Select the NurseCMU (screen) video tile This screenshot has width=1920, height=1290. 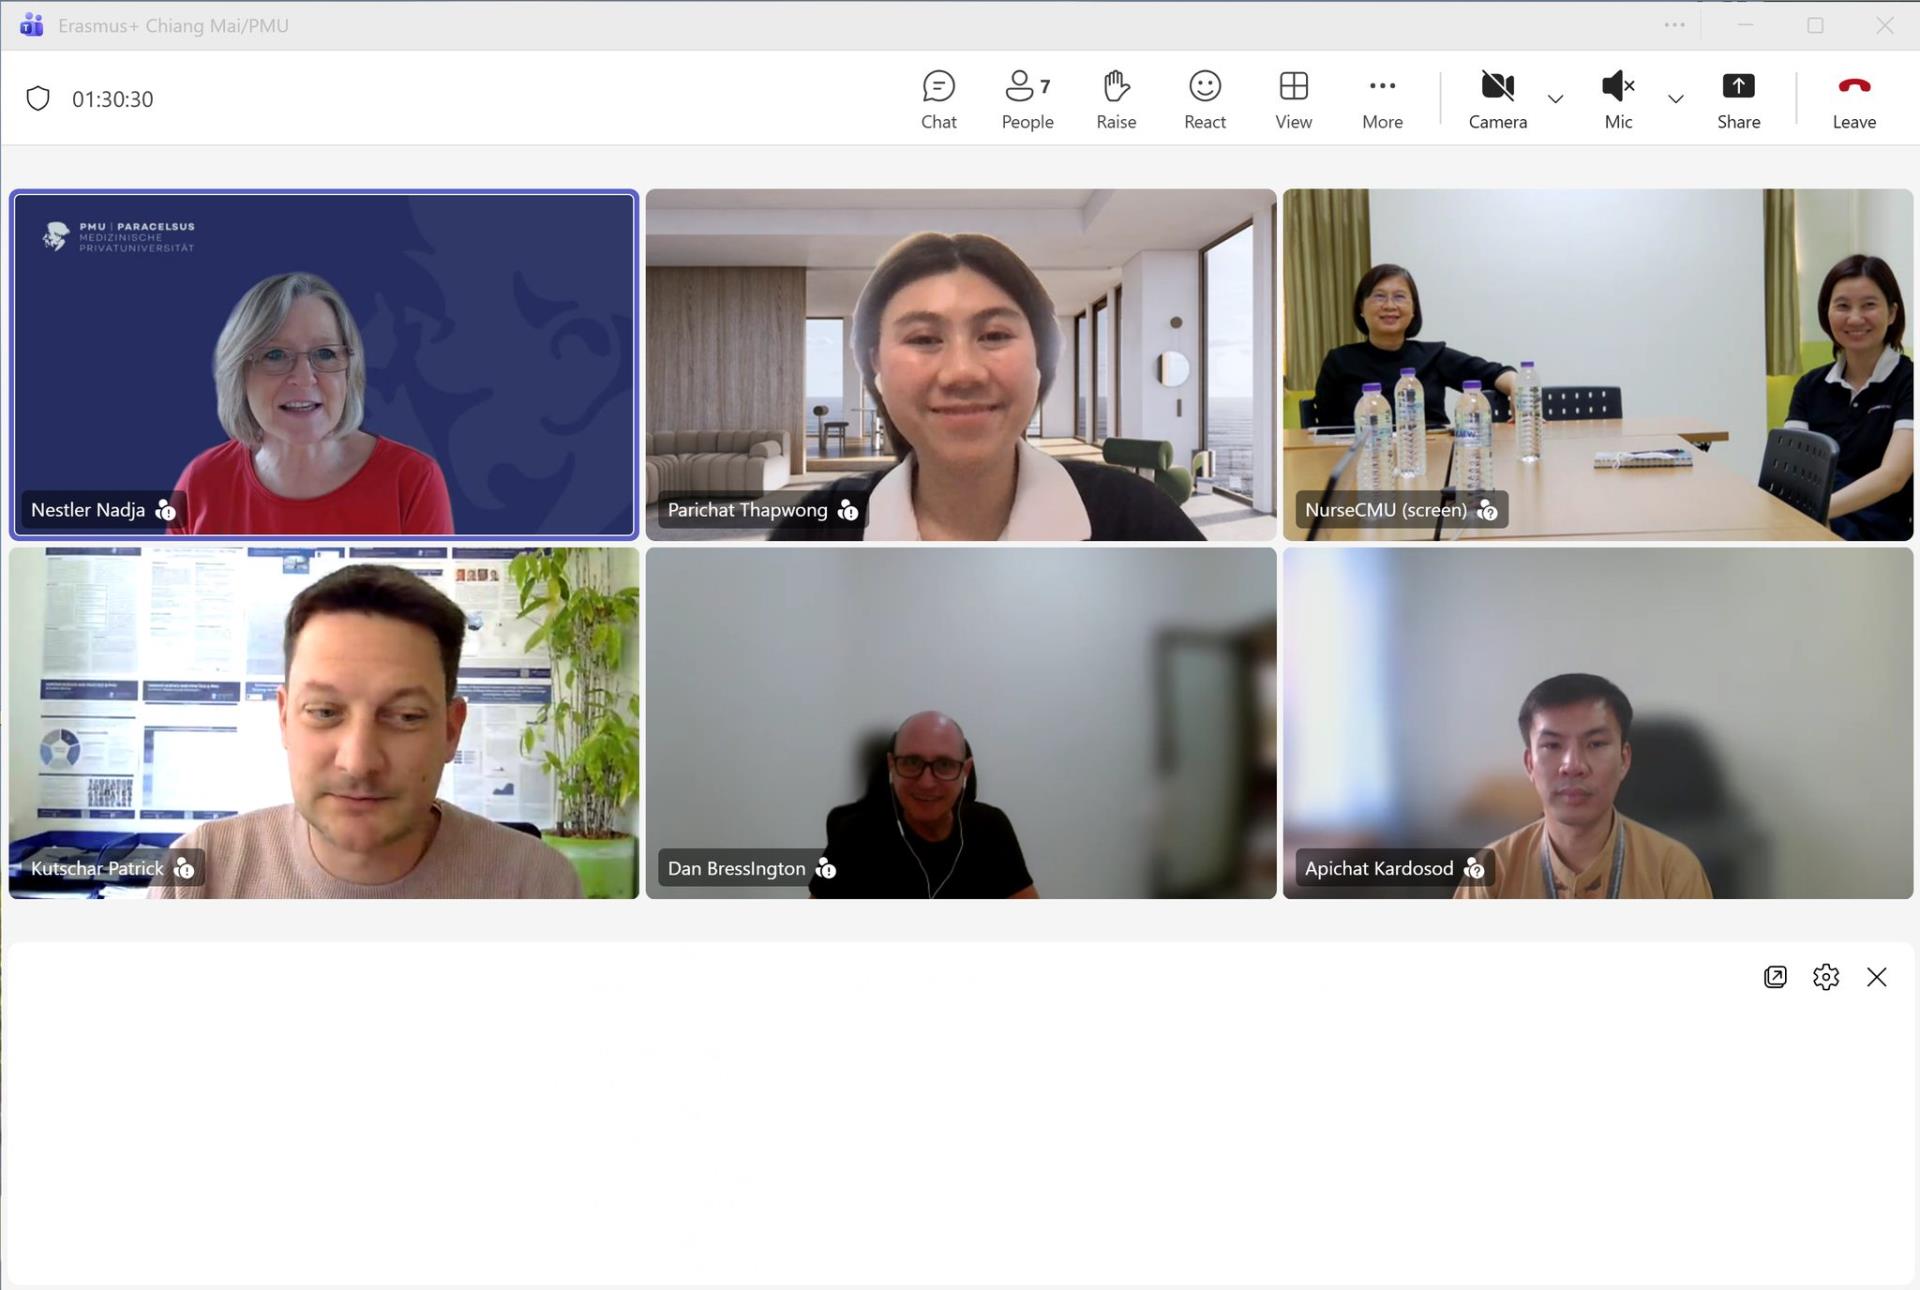coord(1597,364)
